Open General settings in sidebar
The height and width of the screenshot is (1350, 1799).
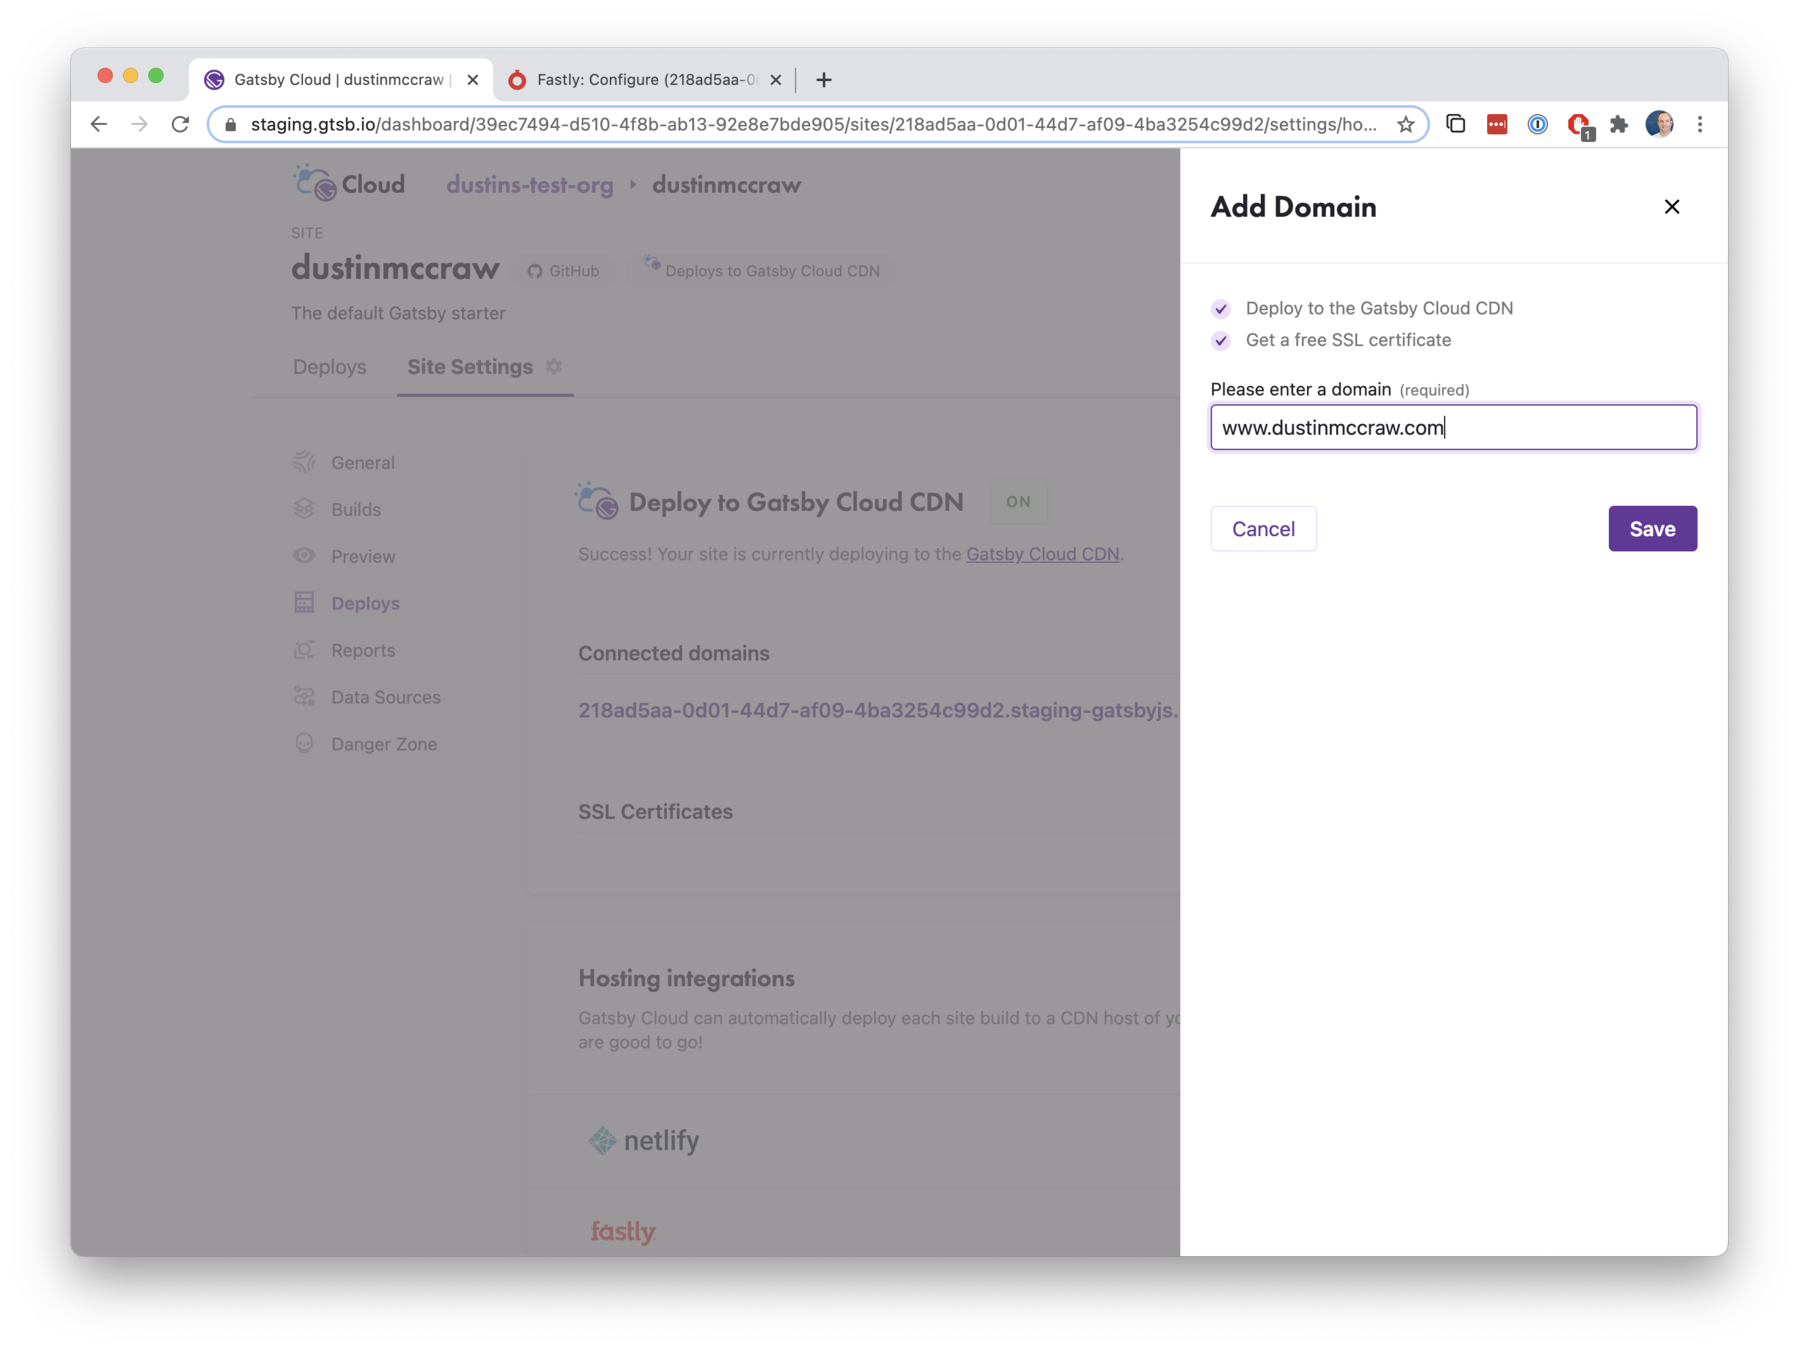tap(363, 463)
